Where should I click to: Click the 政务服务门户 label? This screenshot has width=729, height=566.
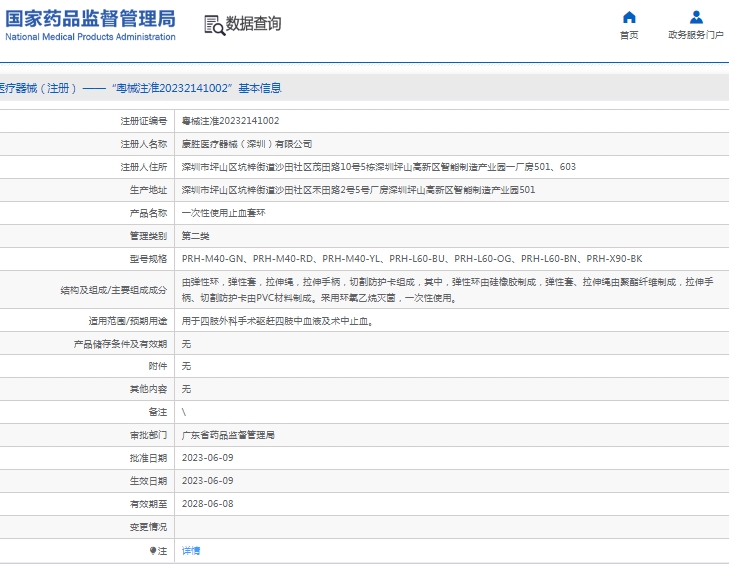click(696, 35)
